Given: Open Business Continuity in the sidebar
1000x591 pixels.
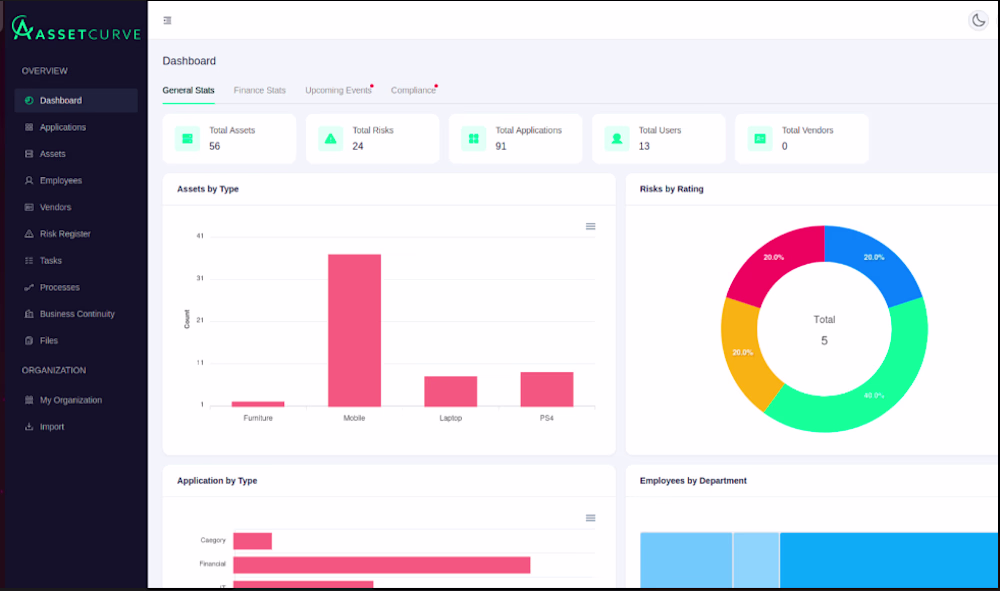Looking at the screenshot, I should [76, 314].
